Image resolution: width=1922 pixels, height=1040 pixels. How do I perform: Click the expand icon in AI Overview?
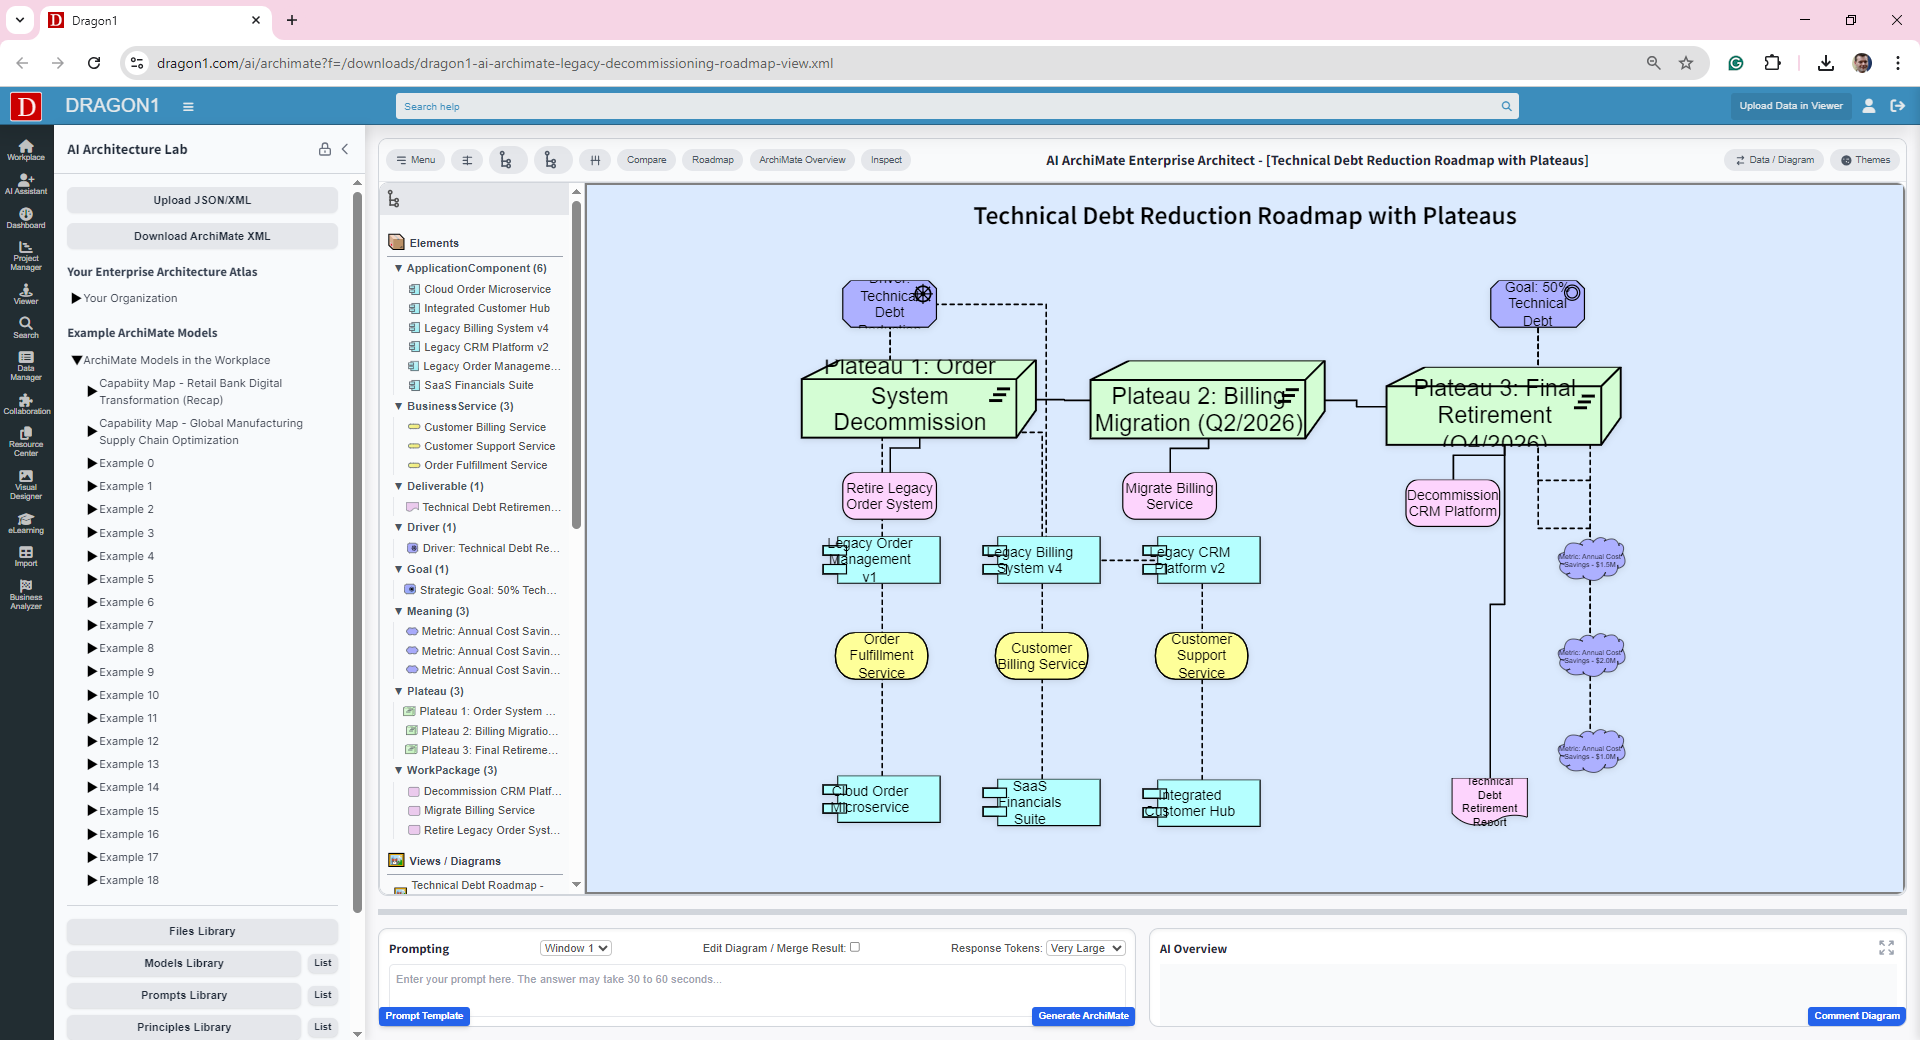point(1886,948)
